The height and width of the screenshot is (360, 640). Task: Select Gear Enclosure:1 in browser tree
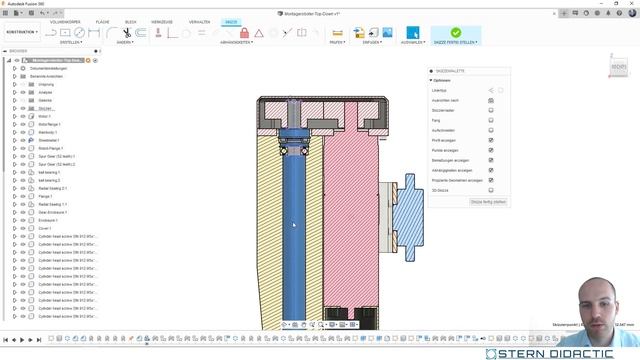pos(52,213)
